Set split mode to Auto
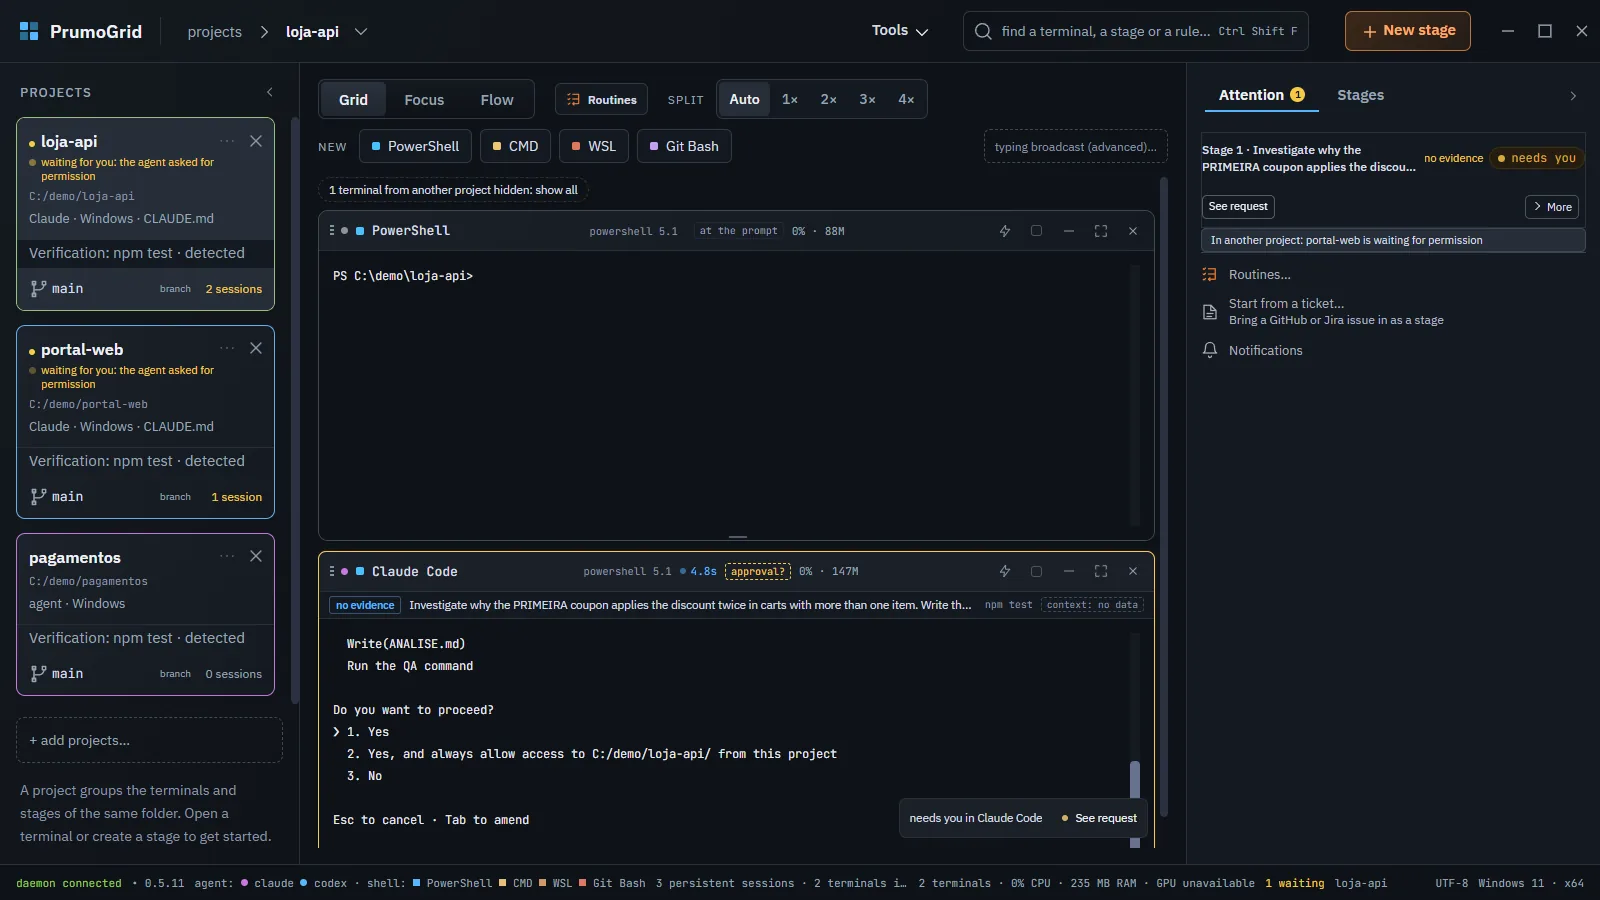Image resolution: width=1600 pixels, height=900 pixels. [x=744, y=99]
